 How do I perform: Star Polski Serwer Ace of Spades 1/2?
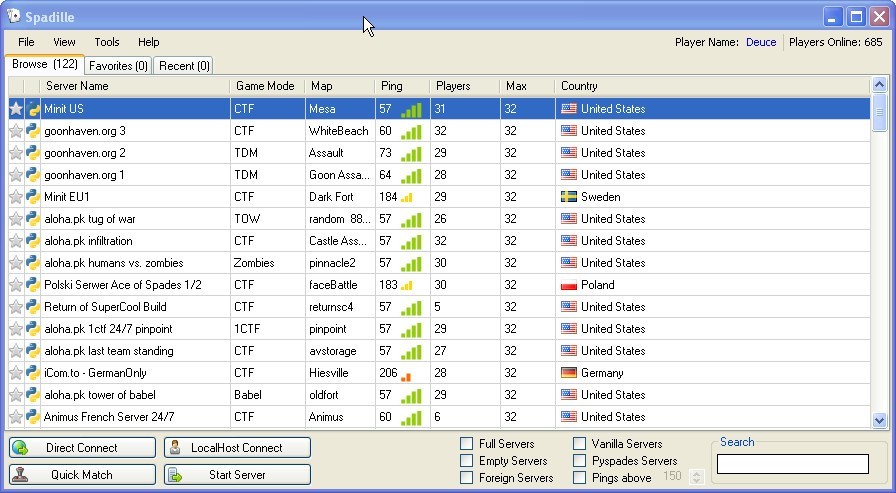[x=16, y=284]
